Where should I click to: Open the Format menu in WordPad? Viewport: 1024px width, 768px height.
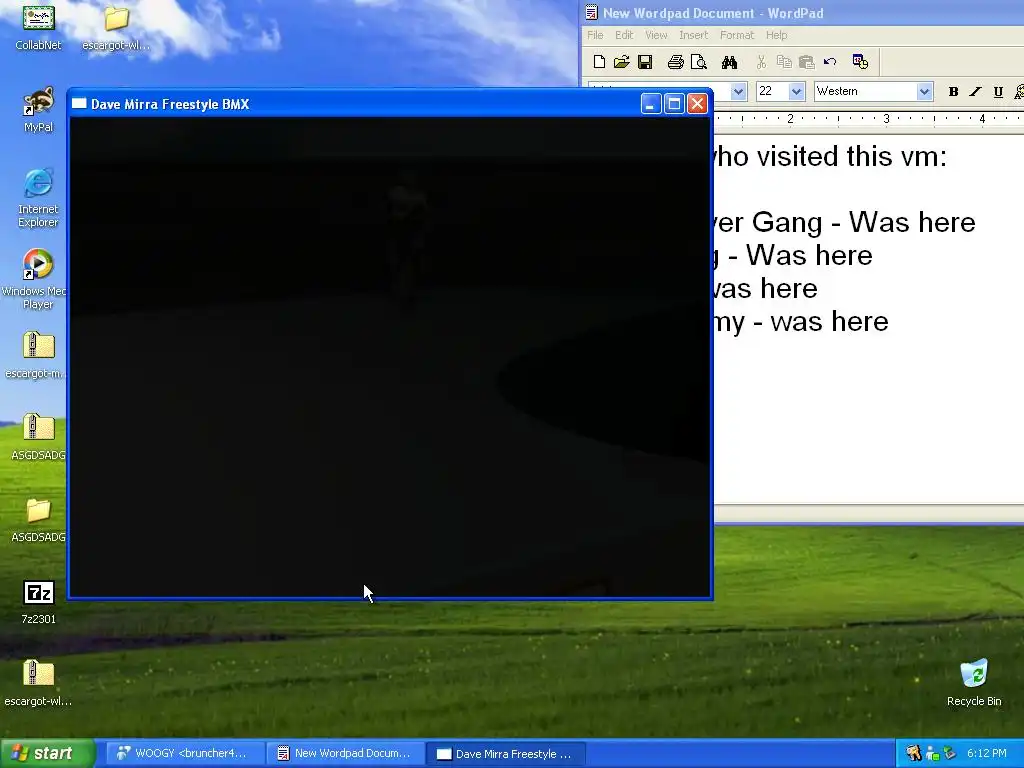737,35
